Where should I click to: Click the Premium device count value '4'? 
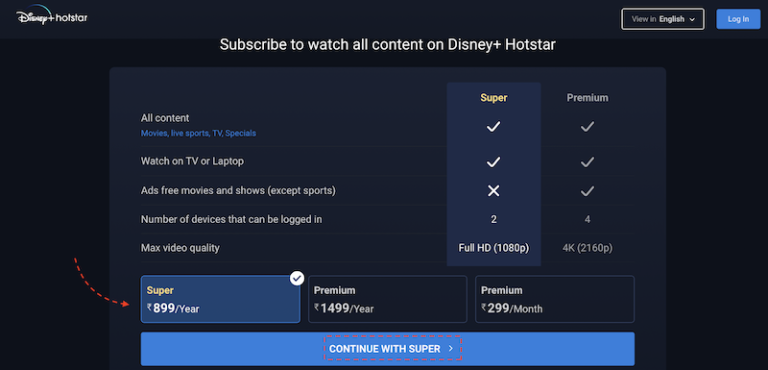tap(587, 220)
